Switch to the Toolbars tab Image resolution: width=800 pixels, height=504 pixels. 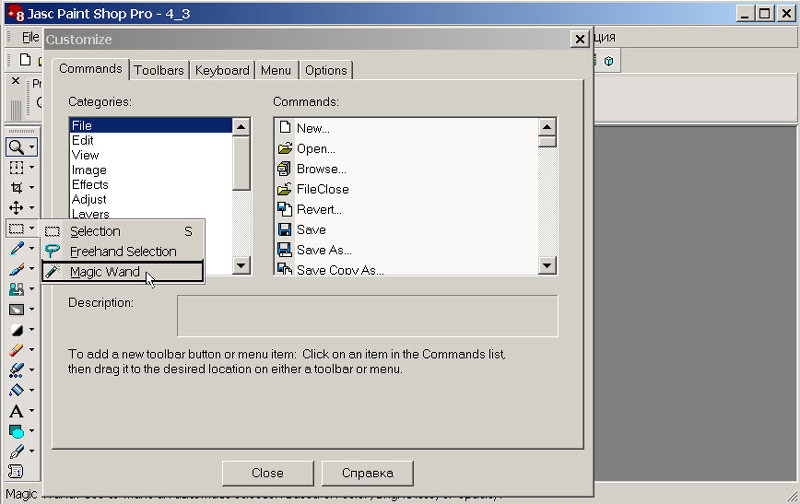159,70
